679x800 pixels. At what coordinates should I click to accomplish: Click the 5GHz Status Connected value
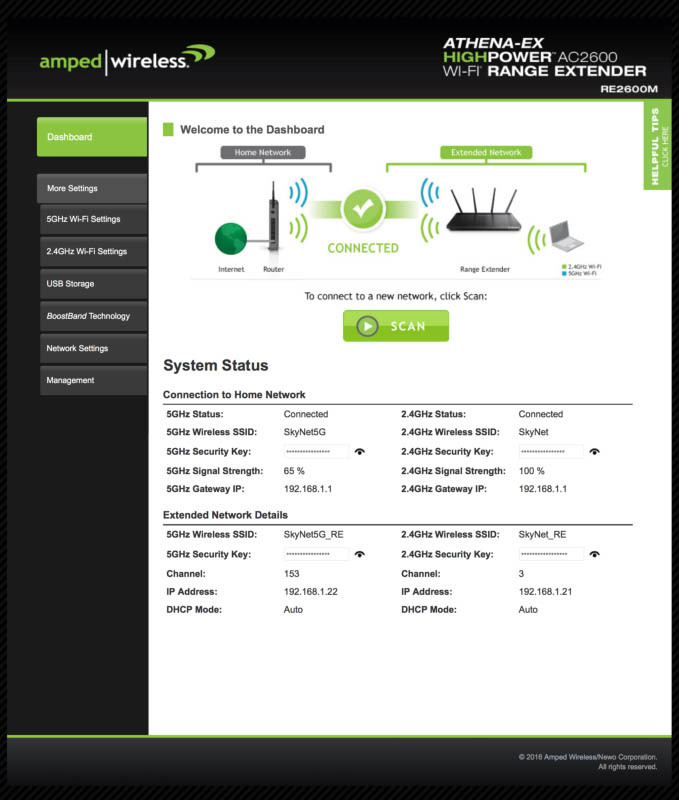pos(306,414)
